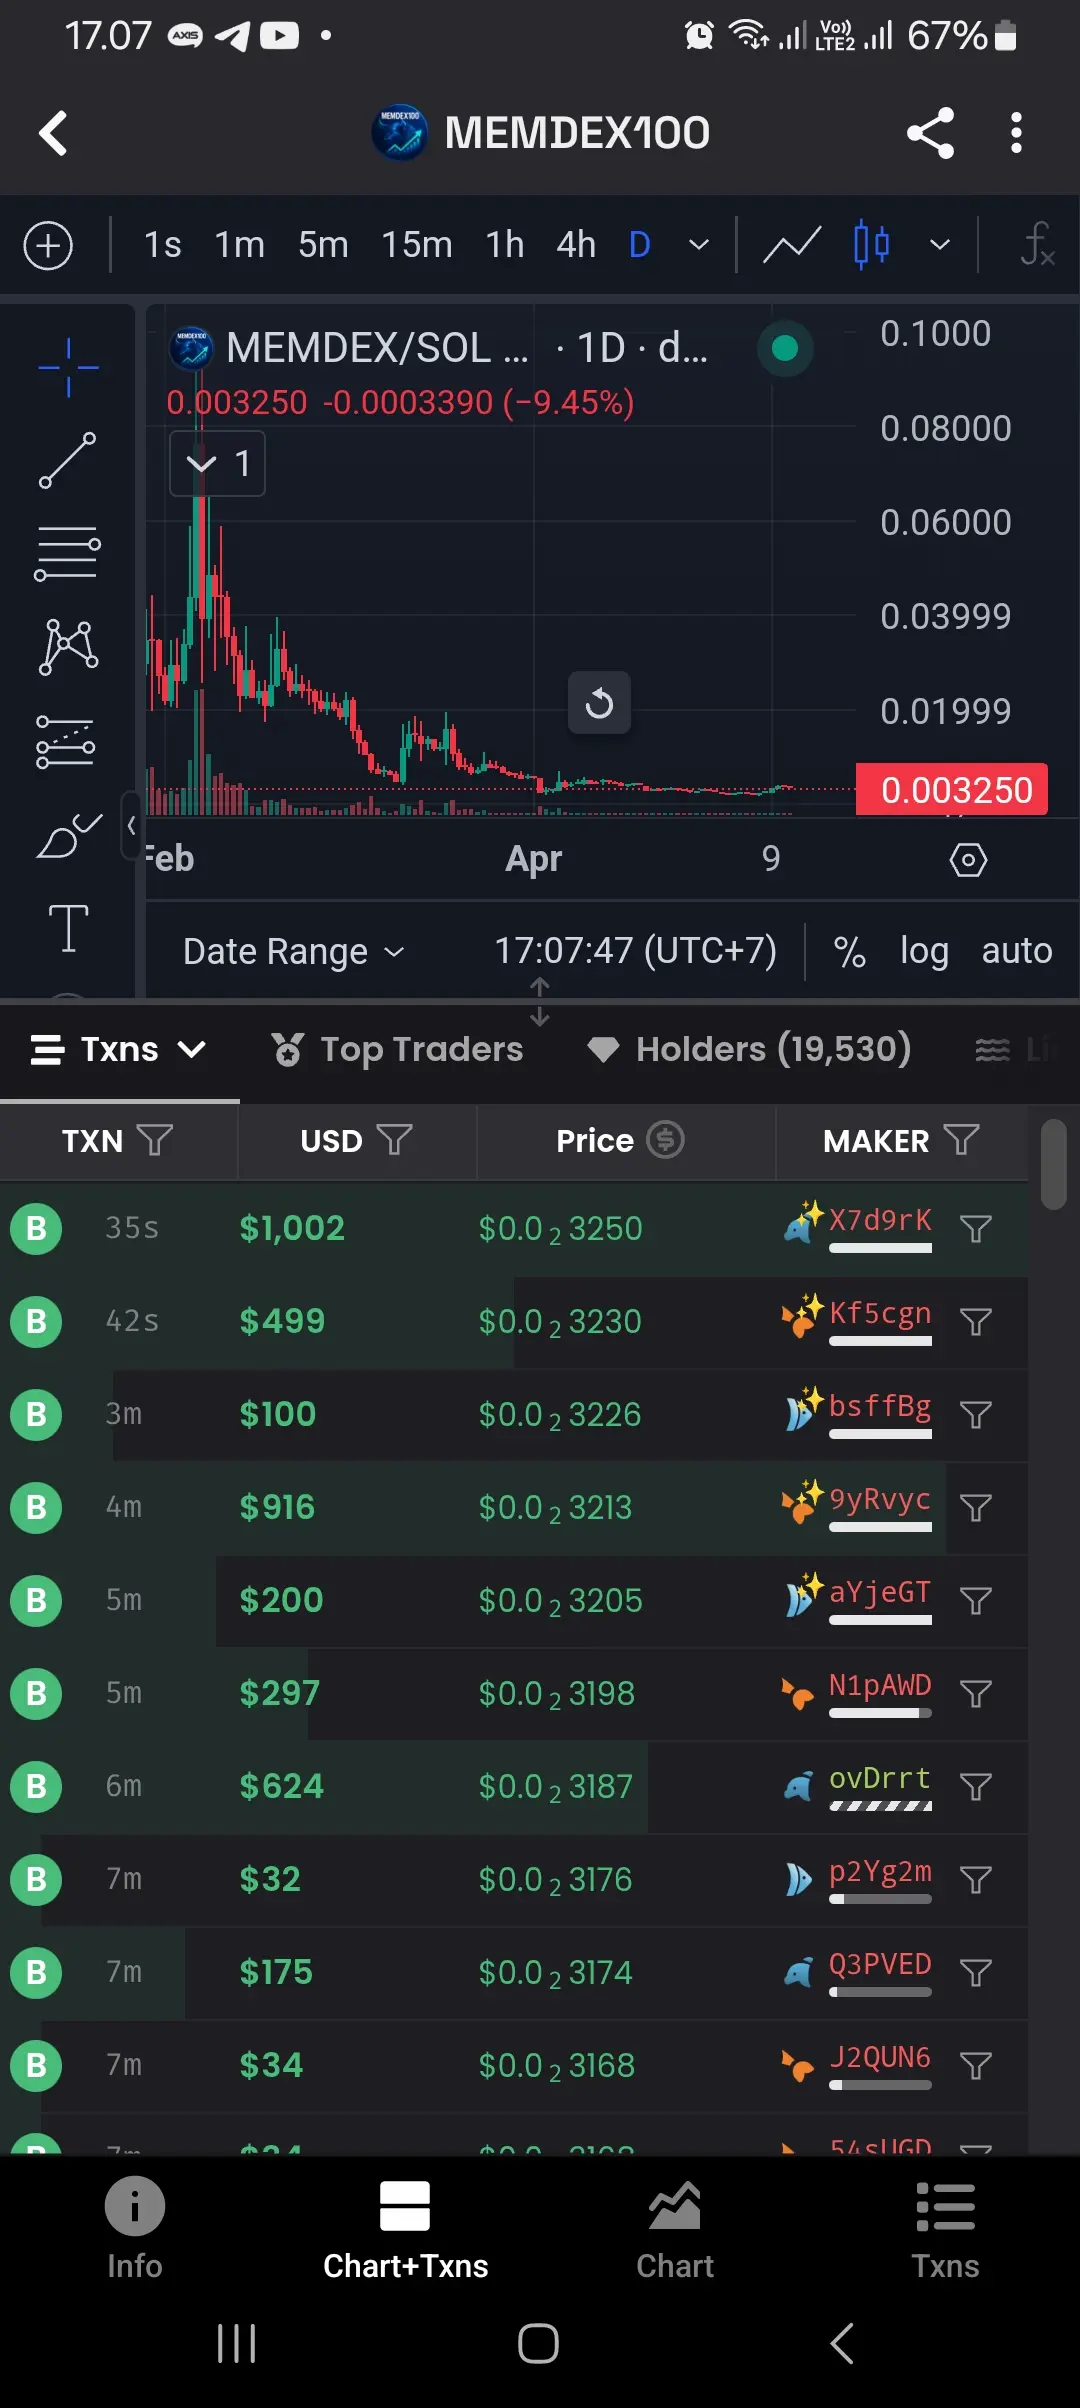Tap Android recent apps button

click(x=237, y=2343)
